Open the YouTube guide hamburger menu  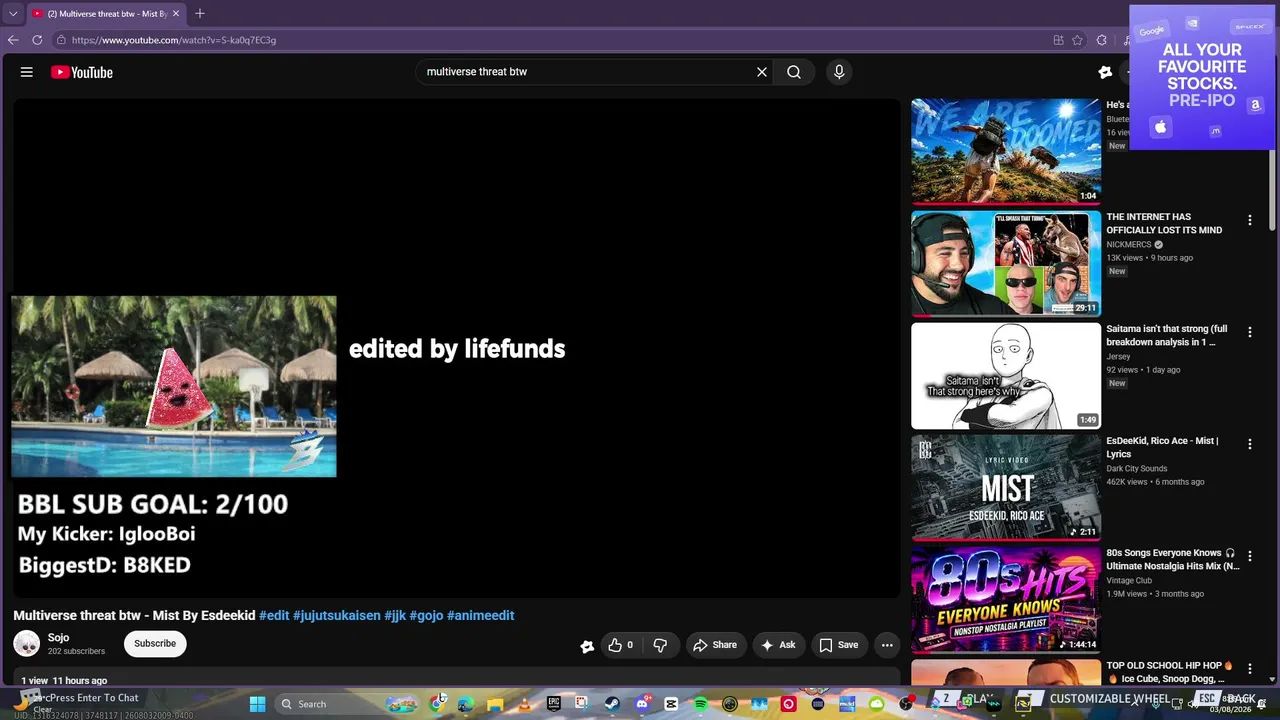tap(27, 72)
